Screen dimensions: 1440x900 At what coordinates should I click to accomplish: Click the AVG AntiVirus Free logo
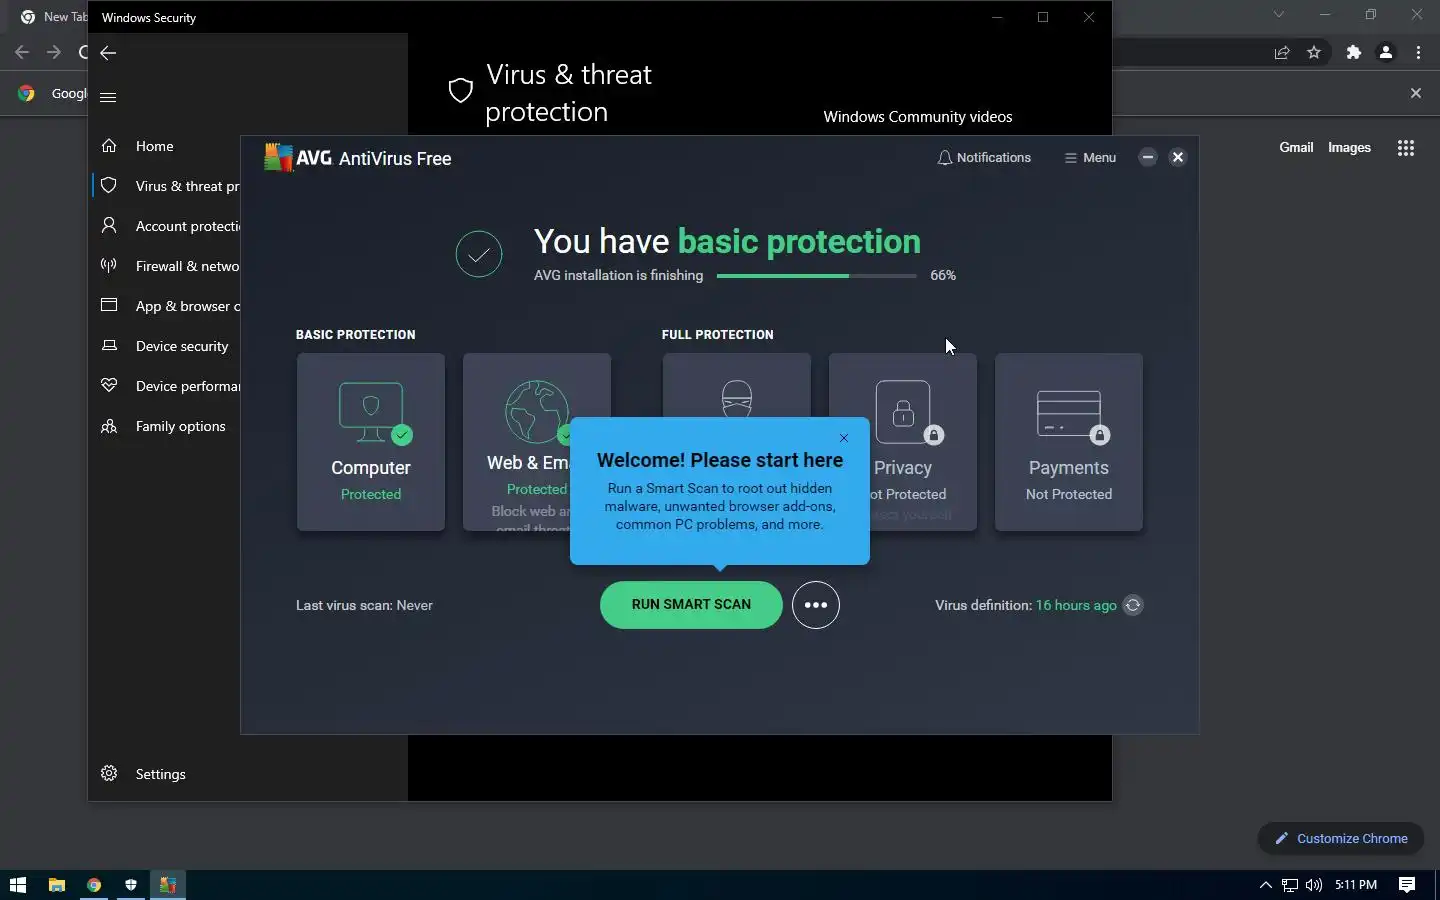tap(357, 158)
